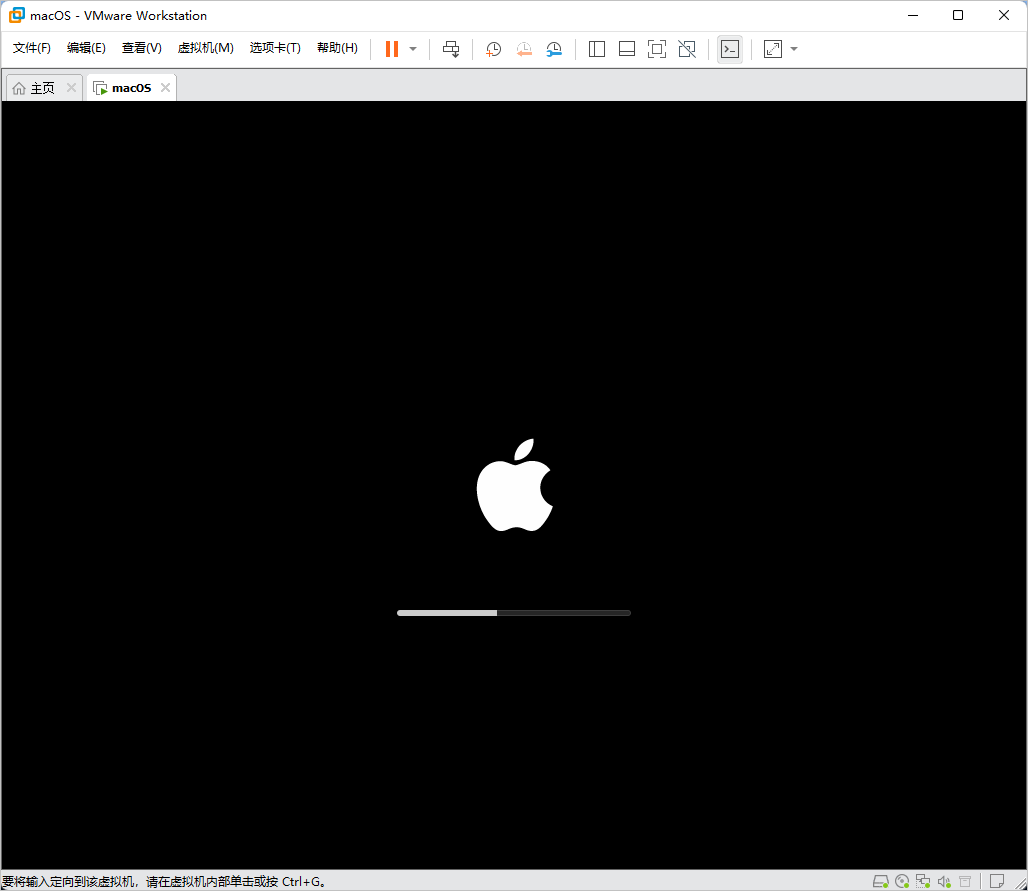Click the Apple logo in the VM
1028x891 pixels.
[x=515, y=485]
